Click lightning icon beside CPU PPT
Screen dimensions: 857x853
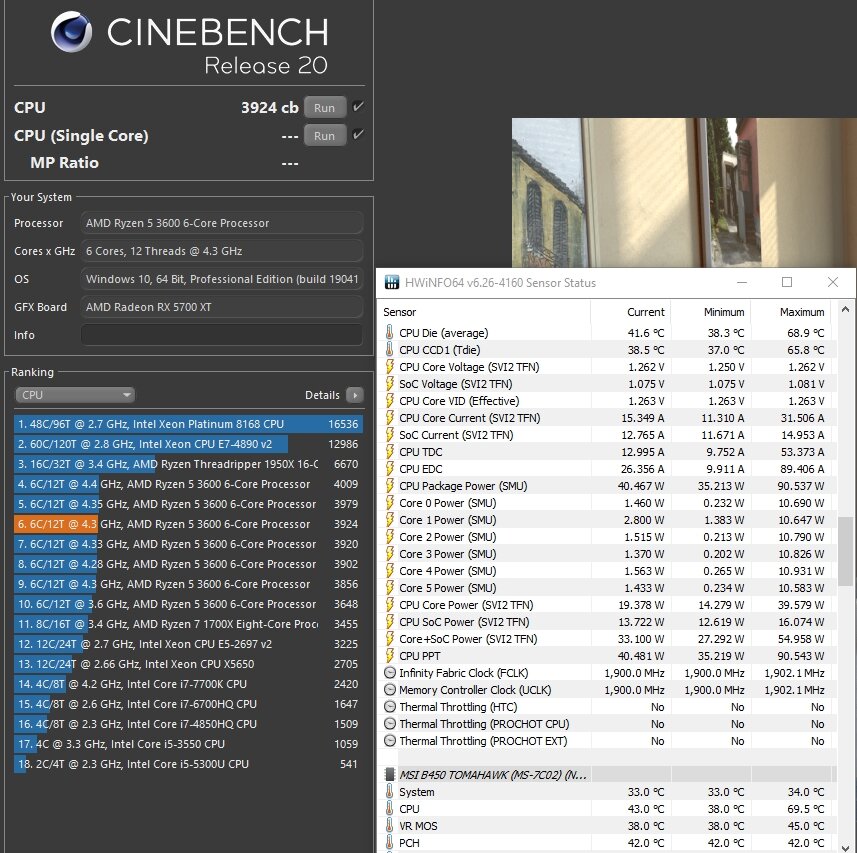390,656
